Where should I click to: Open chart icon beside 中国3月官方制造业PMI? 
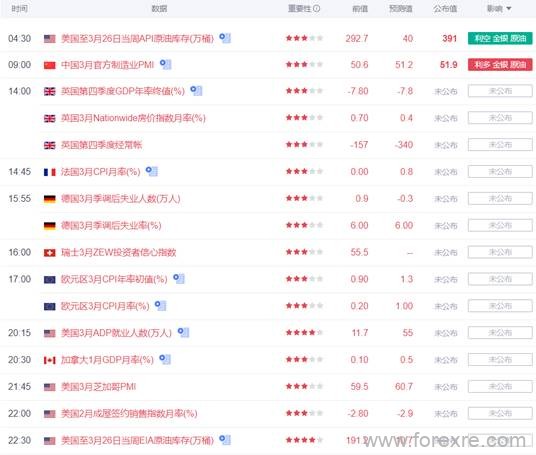tap(166, 64)
